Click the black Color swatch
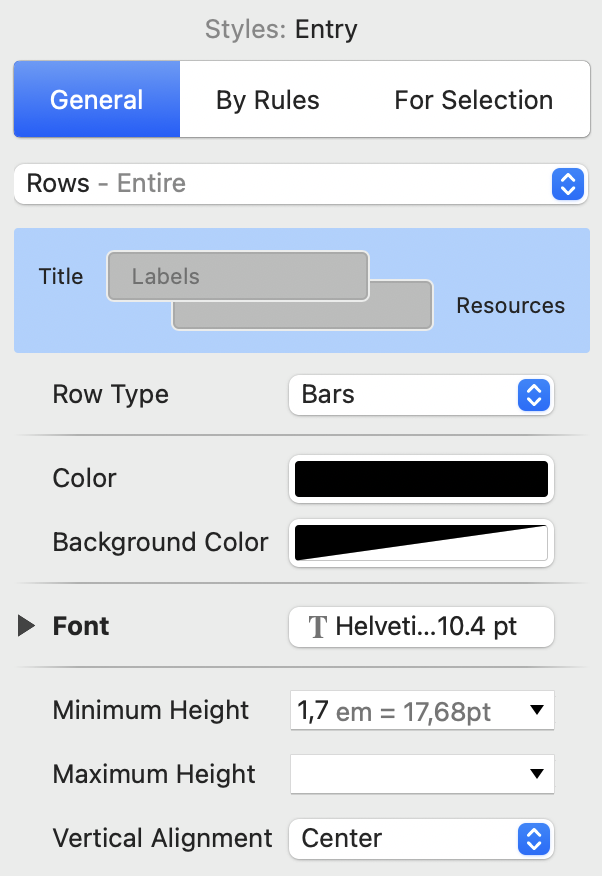 420,479
